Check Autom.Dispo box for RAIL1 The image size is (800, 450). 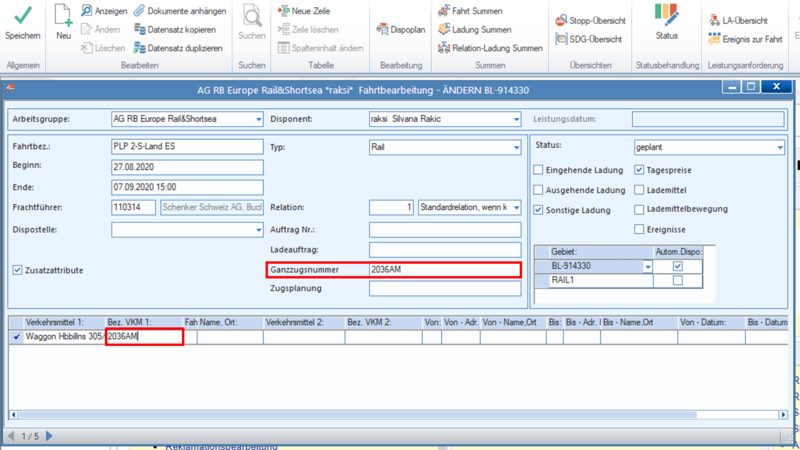pyautogui.click(x=678, y=280)
